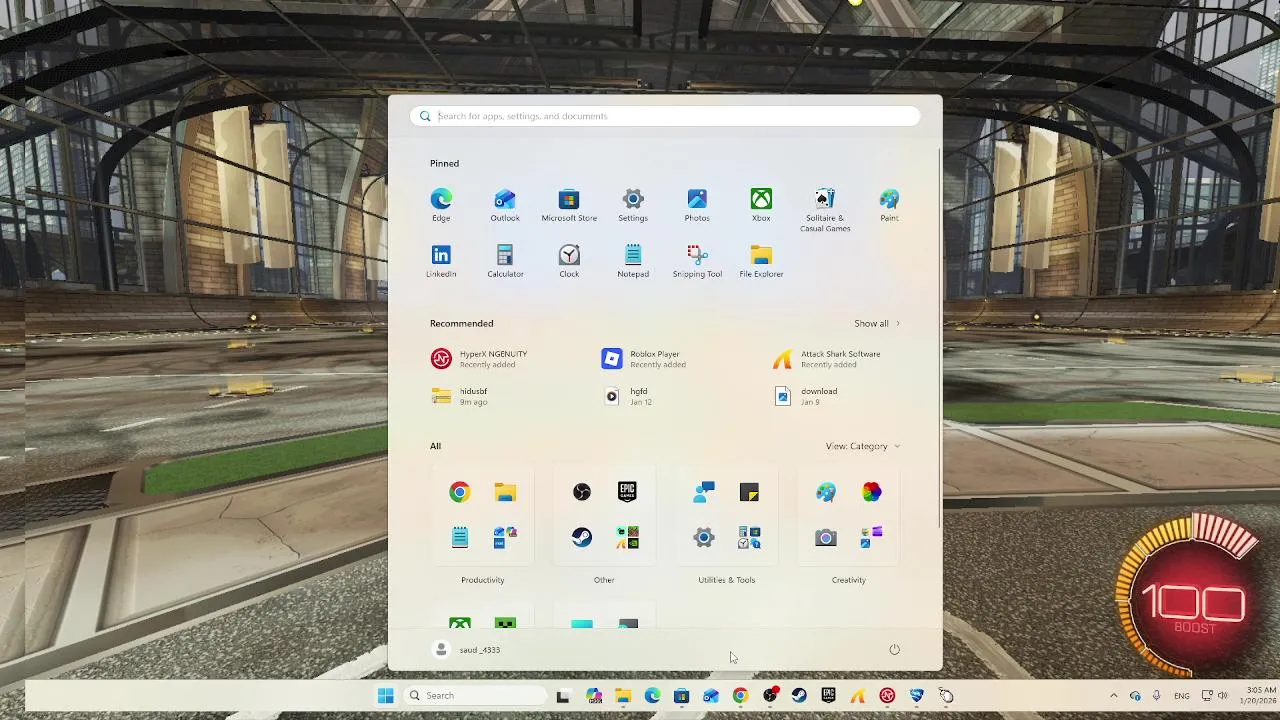Open the pinned Edge app
1280x720 pixels.
pos(441,205)
